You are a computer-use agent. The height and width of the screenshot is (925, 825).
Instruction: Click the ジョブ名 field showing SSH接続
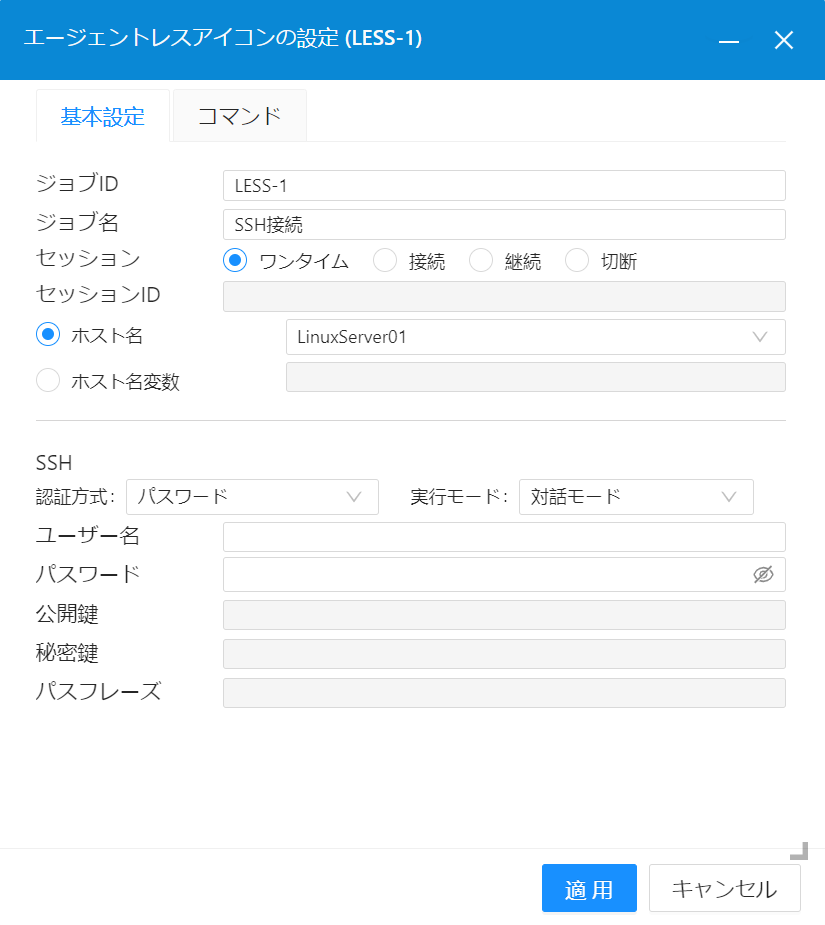click(504, 224)
